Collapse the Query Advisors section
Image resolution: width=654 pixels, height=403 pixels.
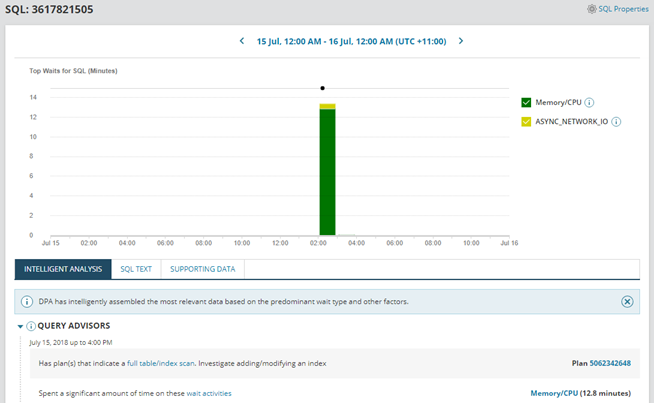tap(20, 326)
